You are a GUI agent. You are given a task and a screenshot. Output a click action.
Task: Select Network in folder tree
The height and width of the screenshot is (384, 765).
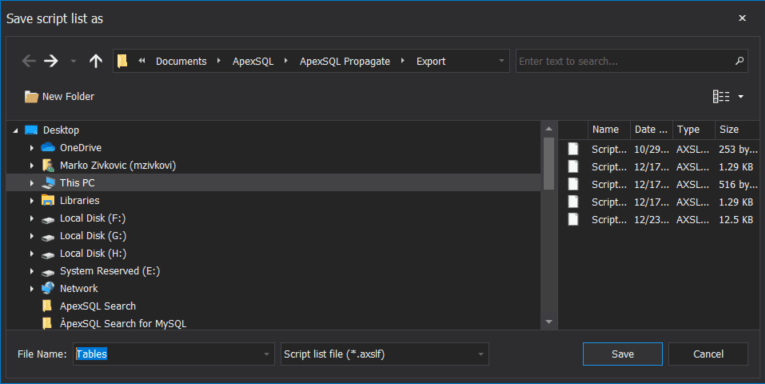click(x=79, y=288)
